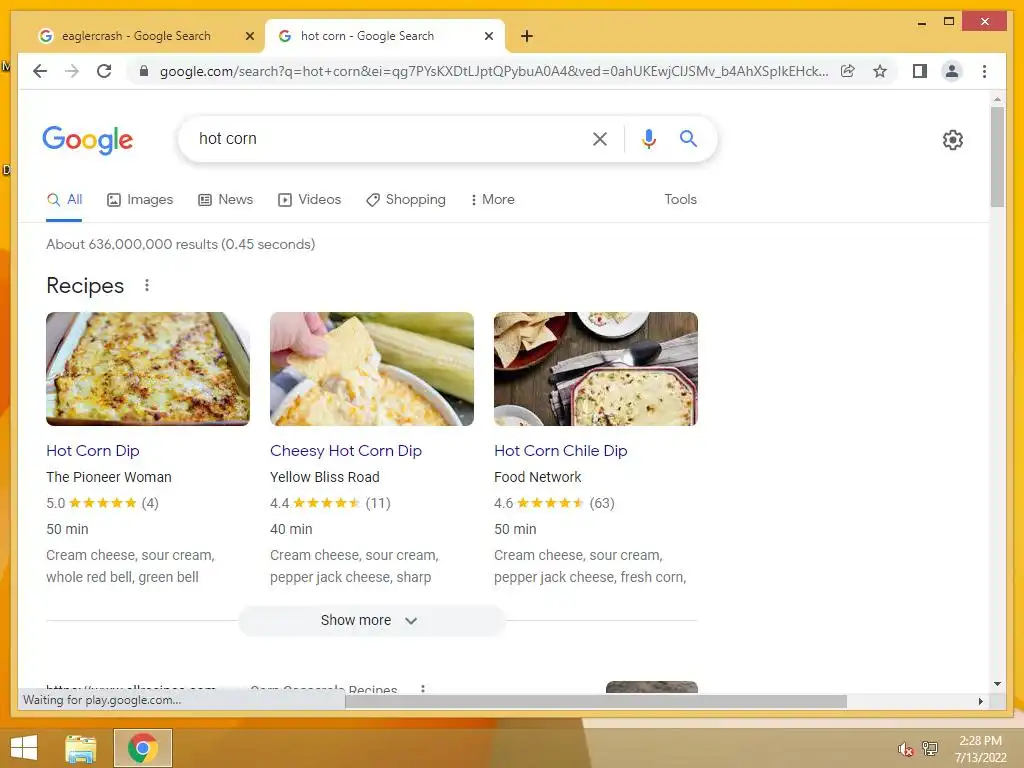The image size is (1024, 768).
Task: Click the horizontal scrollbar thumb
Action: coord(596,701)
